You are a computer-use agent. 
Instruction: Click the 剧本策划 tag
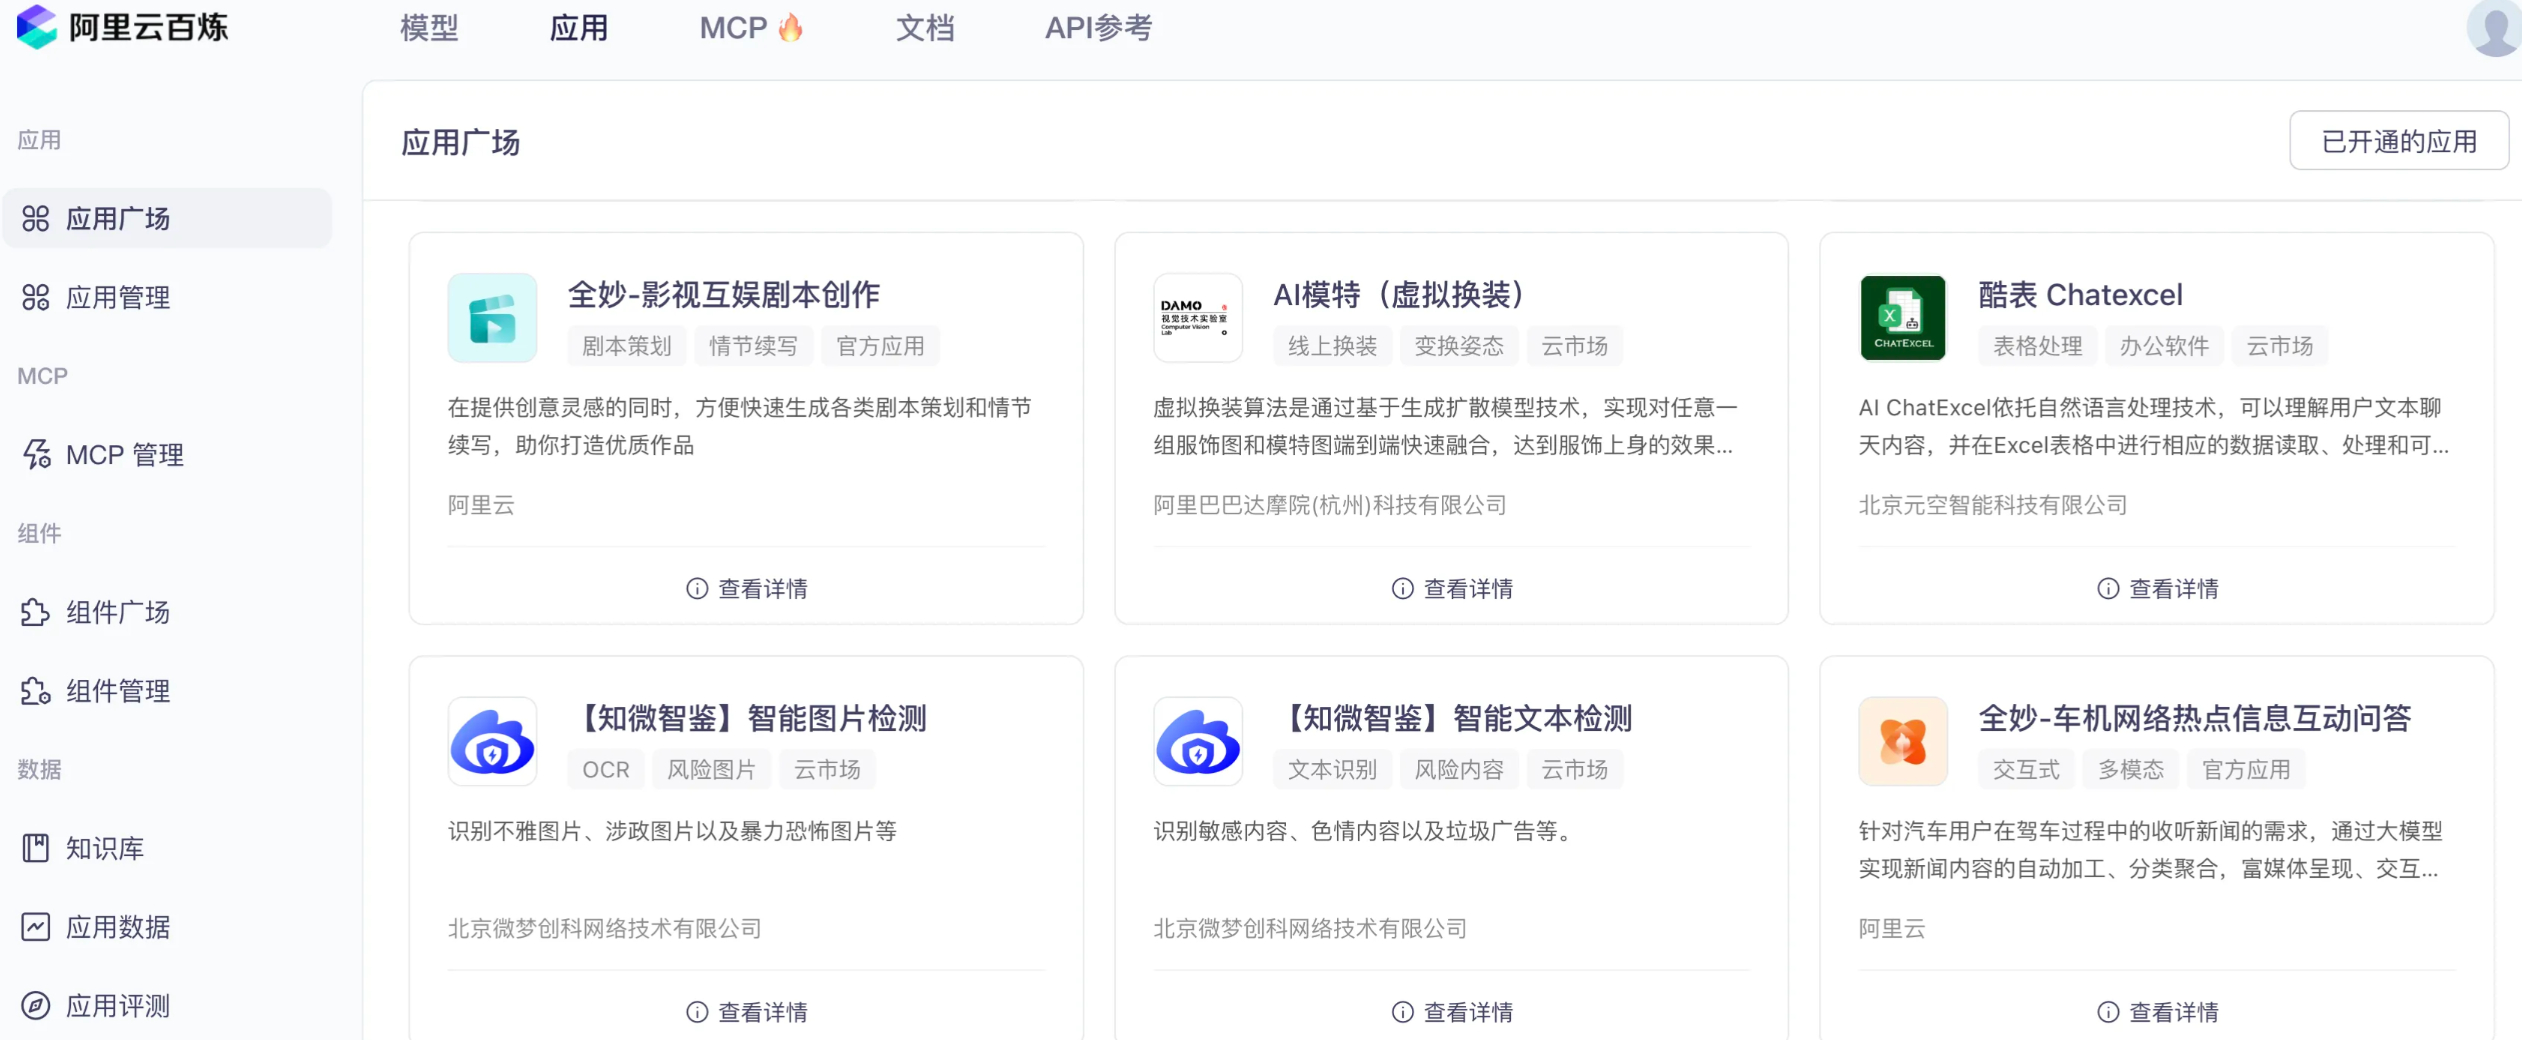(627, 346)
